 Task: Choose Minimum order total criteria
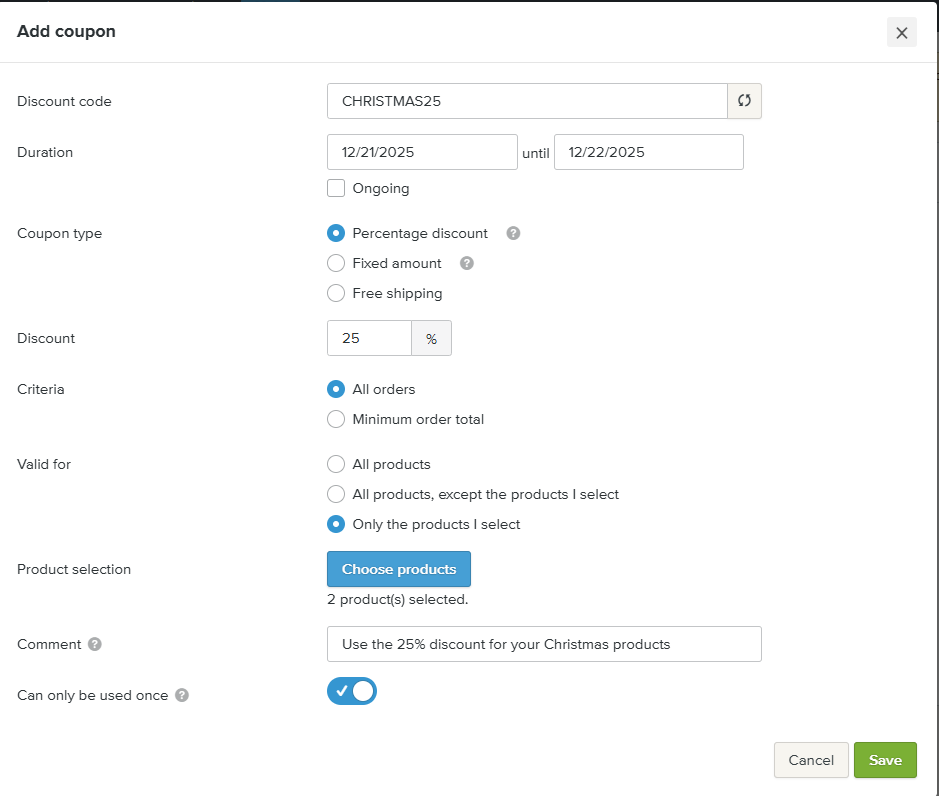[x=336, y=419]
